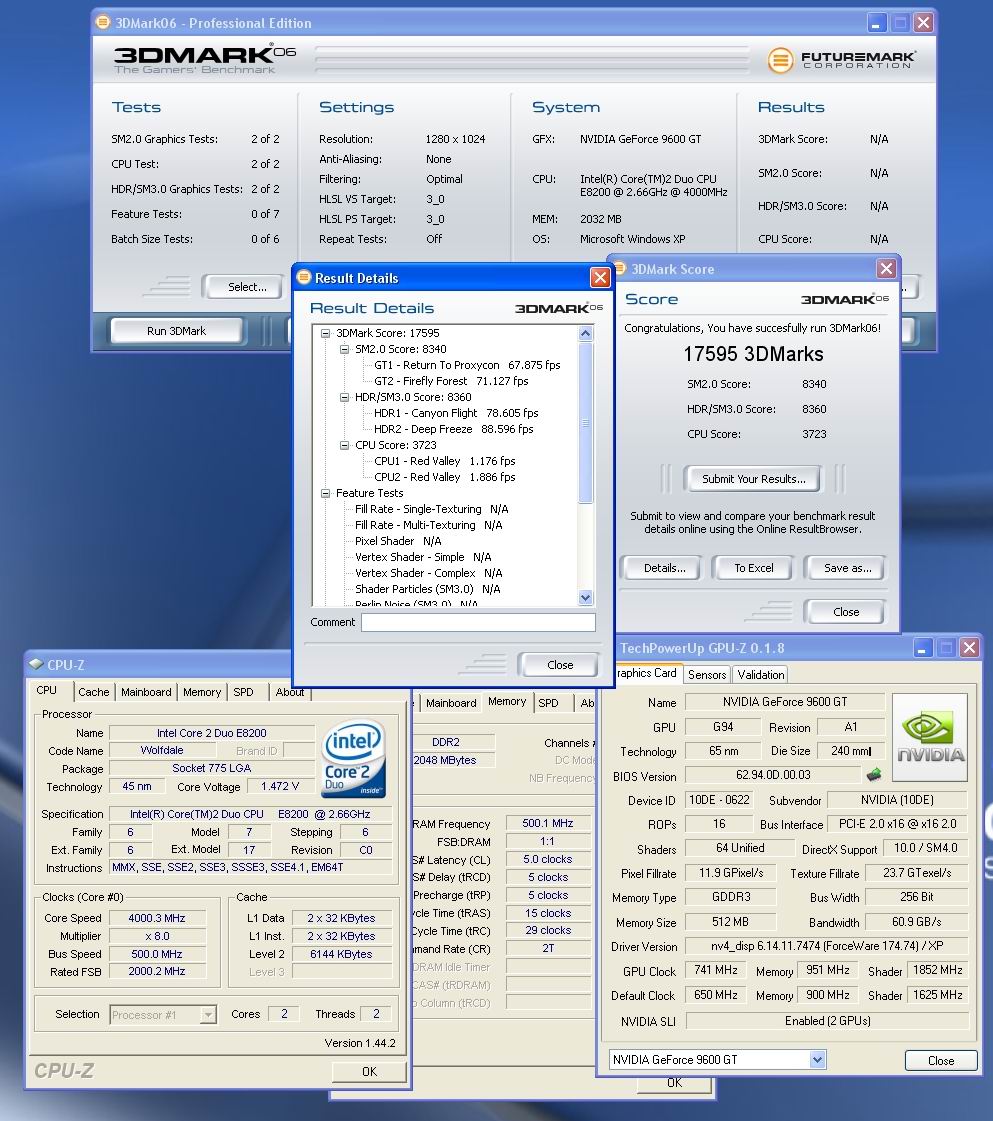Click the Intel Core 2 Duo logo

(x=354, y=759)
